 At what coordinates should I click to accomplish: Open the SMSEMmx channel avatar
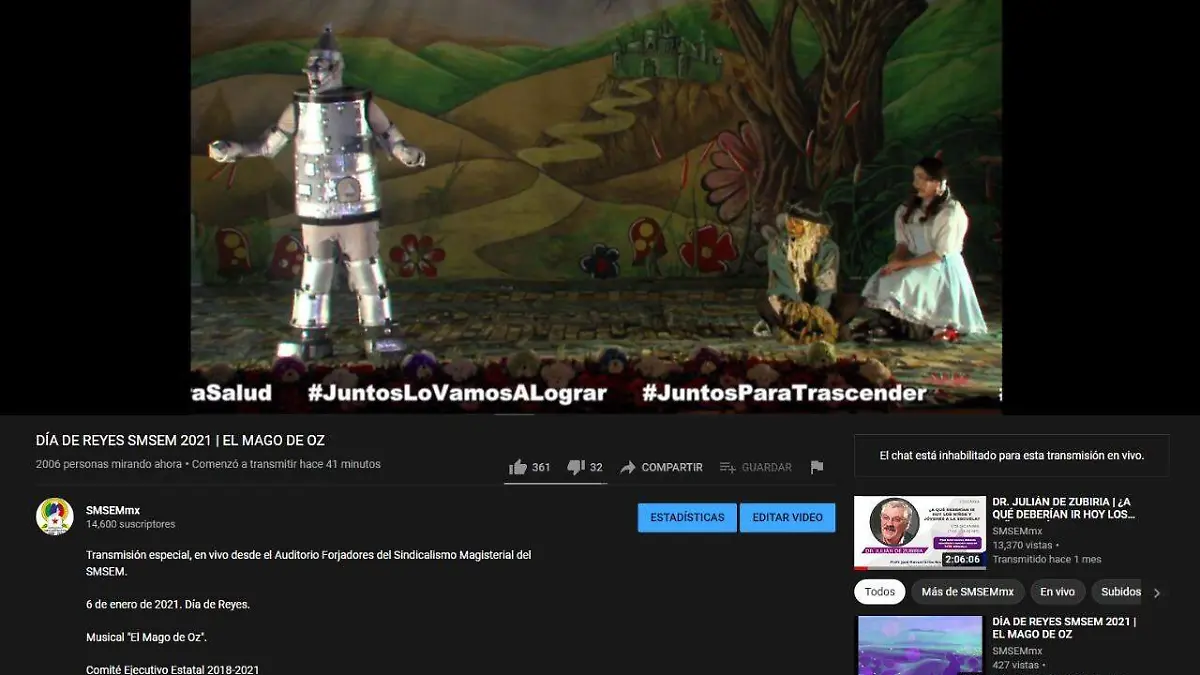click(55, 516)
